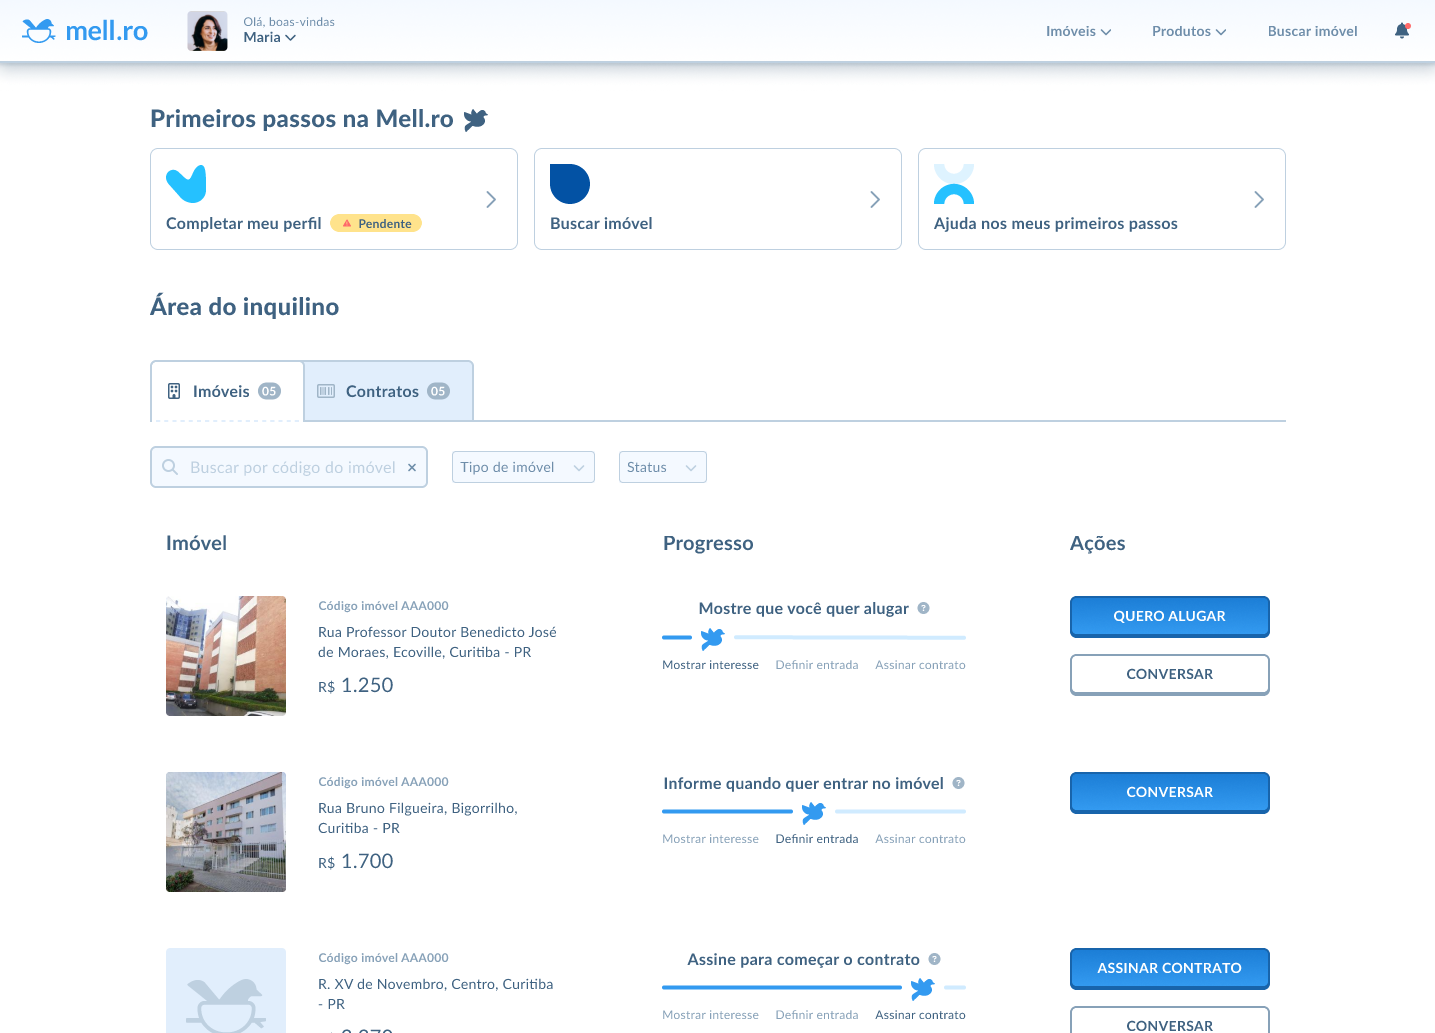This screenshot has width=1435, height=1033.
Task: Open the notification bell
Action: 1402,31
